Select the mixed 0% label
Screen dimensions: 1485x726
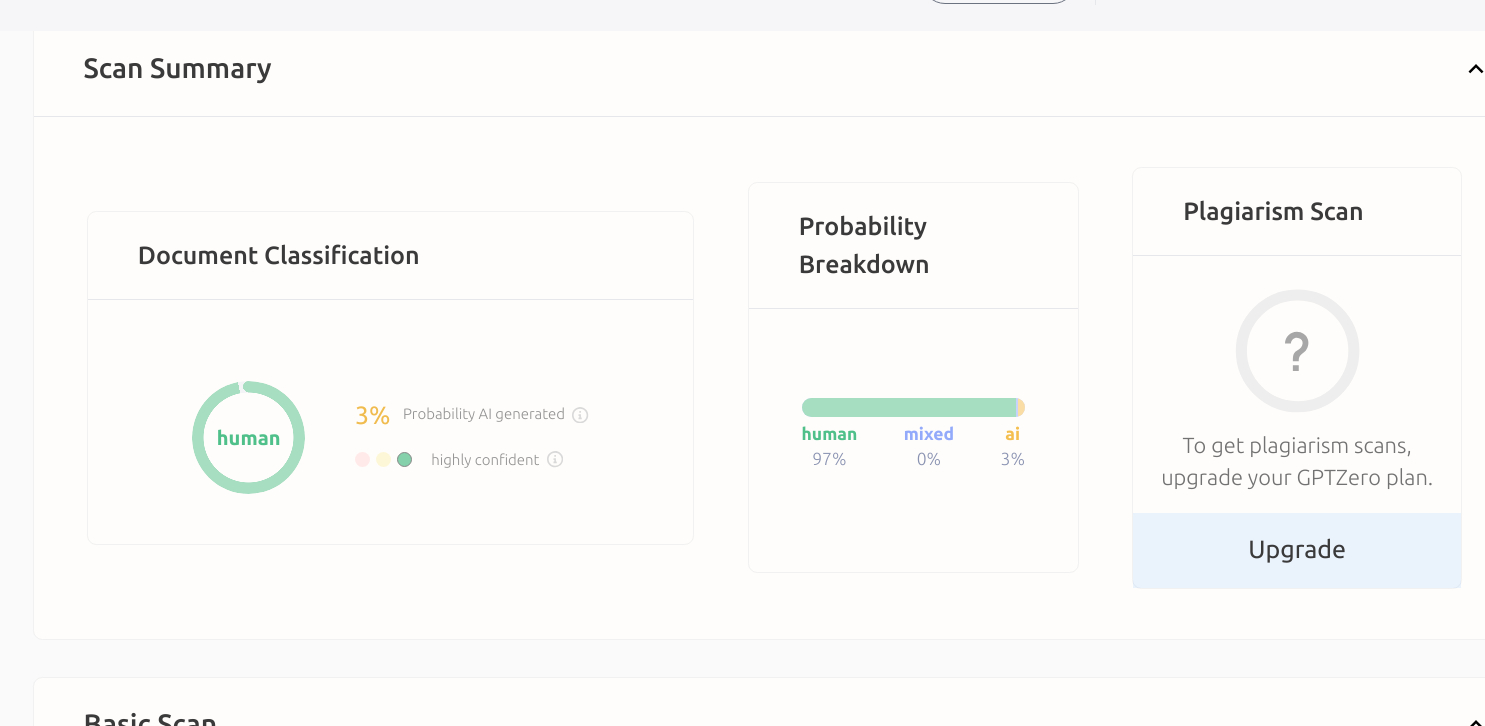click(x=929, y=447)
